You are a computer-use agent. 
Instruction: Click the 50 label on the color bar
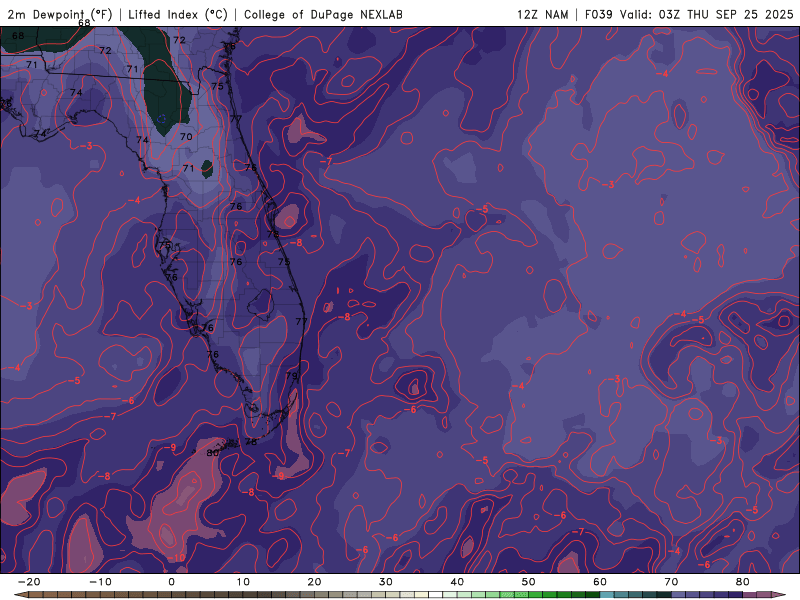tap(529, 582)
